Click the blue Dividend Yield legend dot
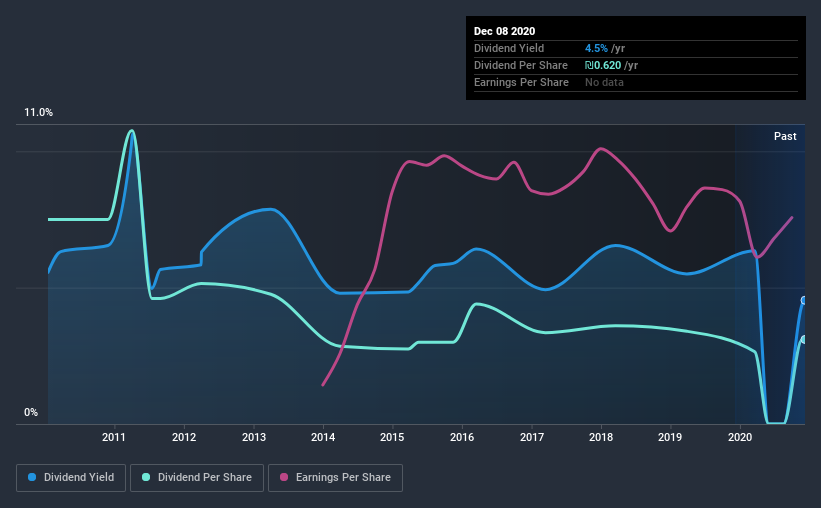Image resolution: width=821 pixels, height=508 pixels. point(32,477)
